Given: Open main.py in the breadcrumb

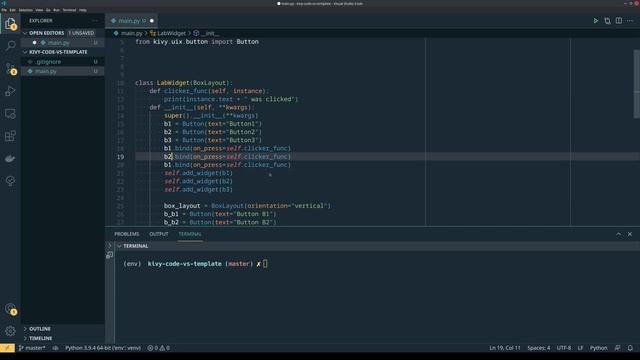Looking at the screenshot, I should pyautogui.click(x=128, y=33).
